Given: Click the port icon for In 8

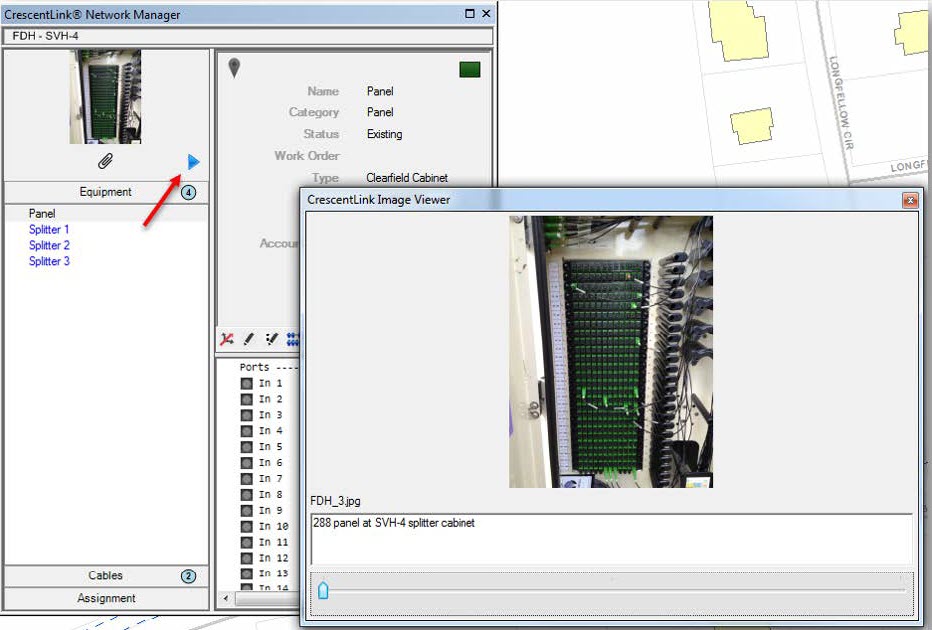Looking at the screenshot, I should click(247, 494).
